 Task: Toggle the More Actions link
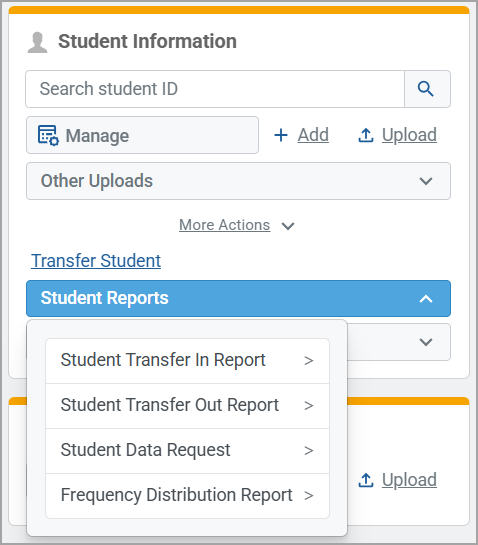(225, 225)
